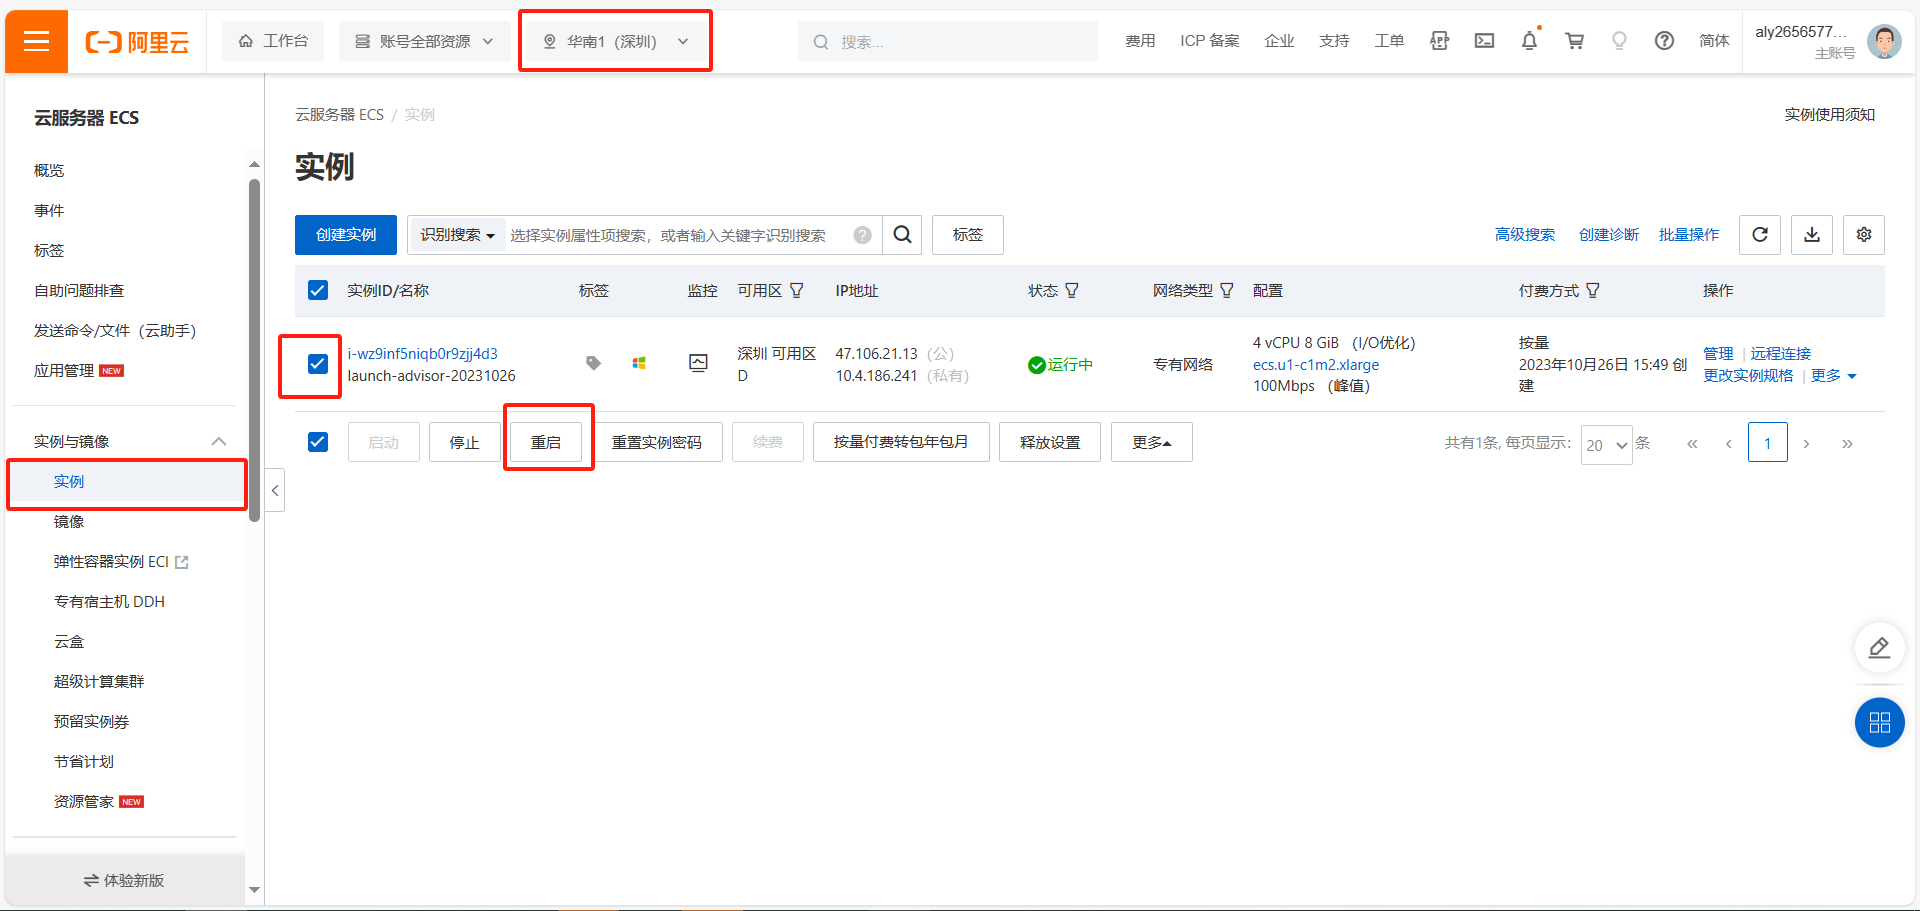Filter by status funnel icon
Viewport: 1920px width, 911px height.
click(1072, 290)
